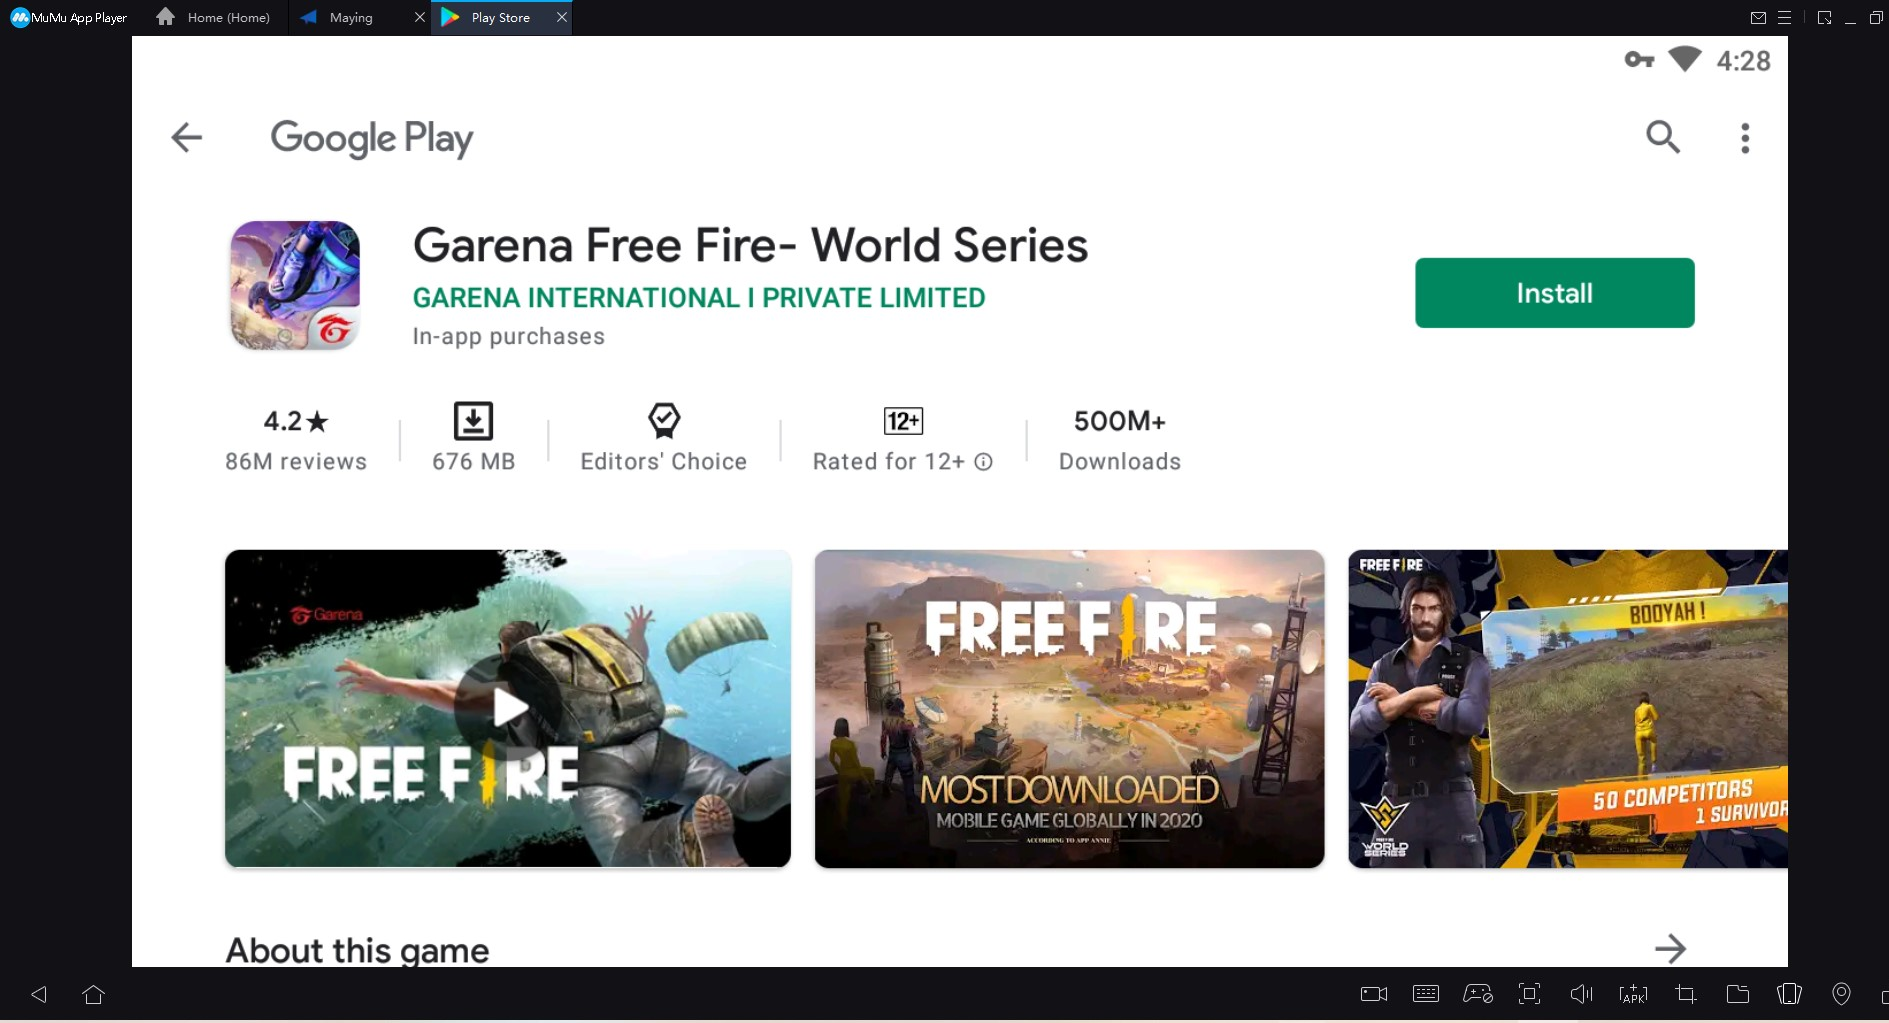Go back with the Google Play back arrow
Screen dimensions: 1889x1023
coord(187,137)
